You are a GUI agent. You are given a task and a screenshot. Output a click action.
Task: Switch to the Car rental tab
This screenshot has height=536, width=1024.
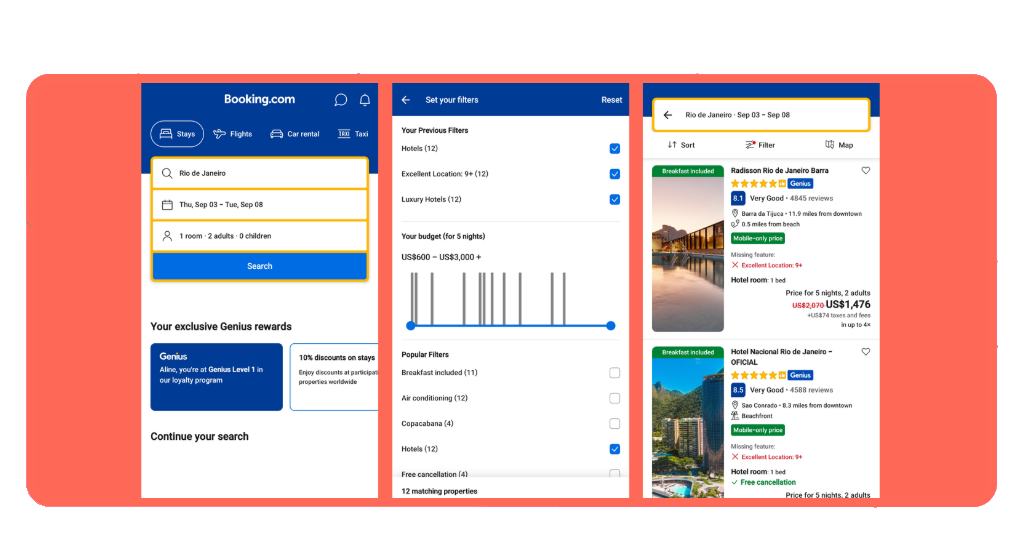295,134
